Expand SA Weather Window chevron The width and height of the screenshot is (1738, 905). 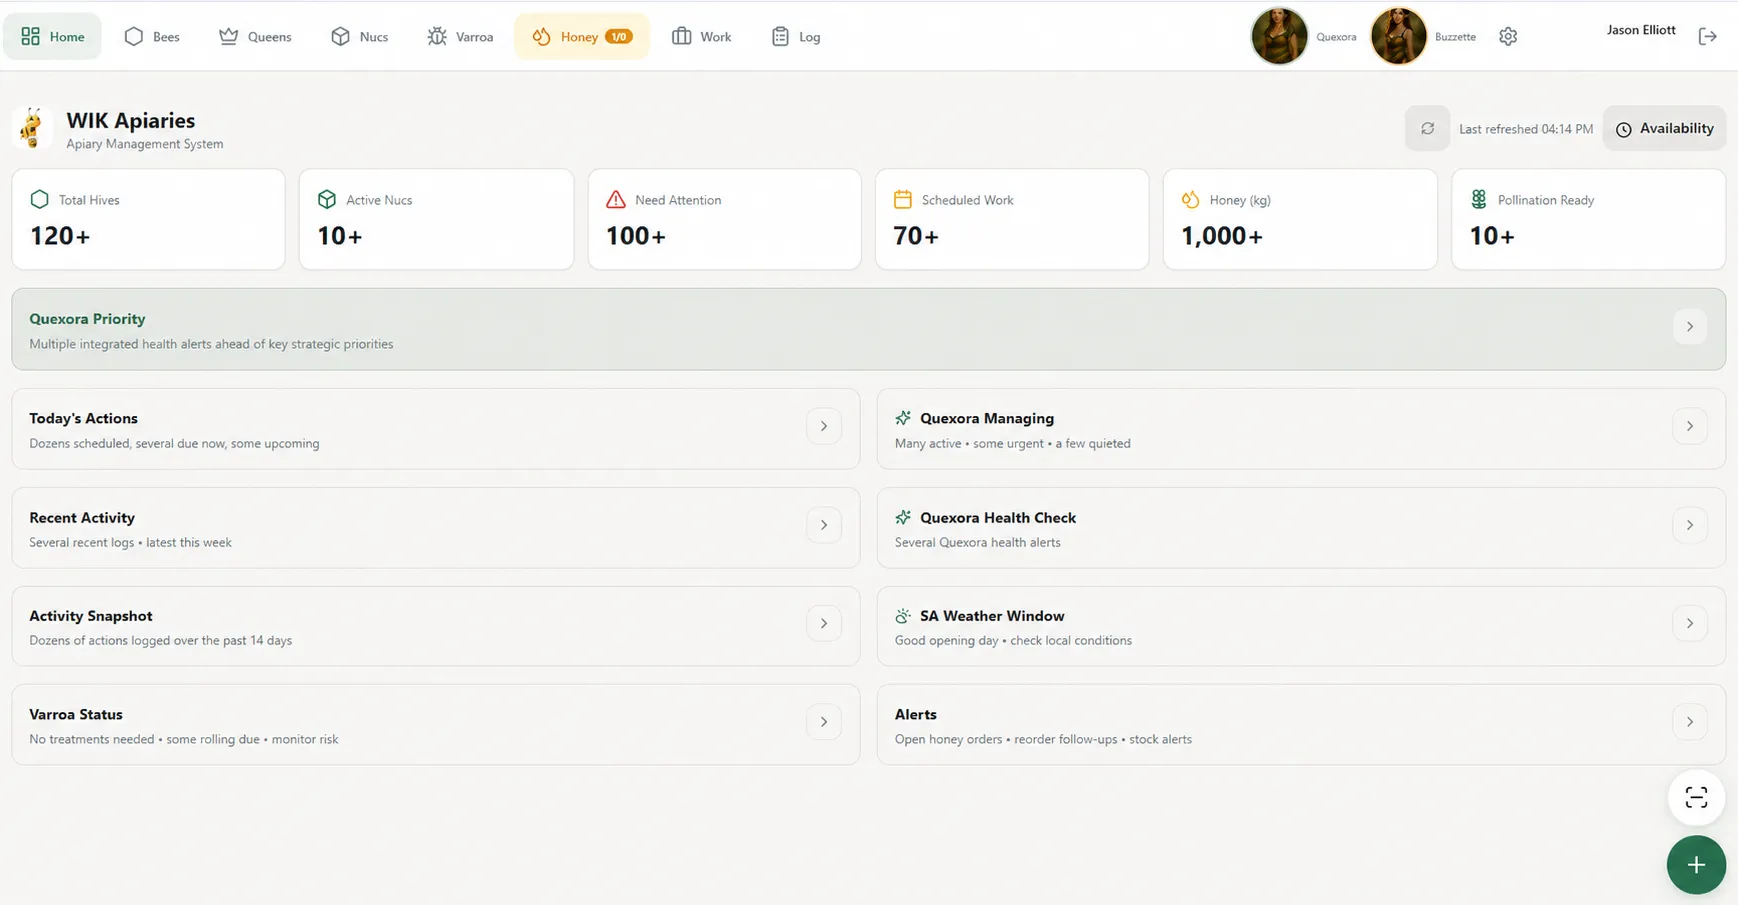[x=1690, y=624]
